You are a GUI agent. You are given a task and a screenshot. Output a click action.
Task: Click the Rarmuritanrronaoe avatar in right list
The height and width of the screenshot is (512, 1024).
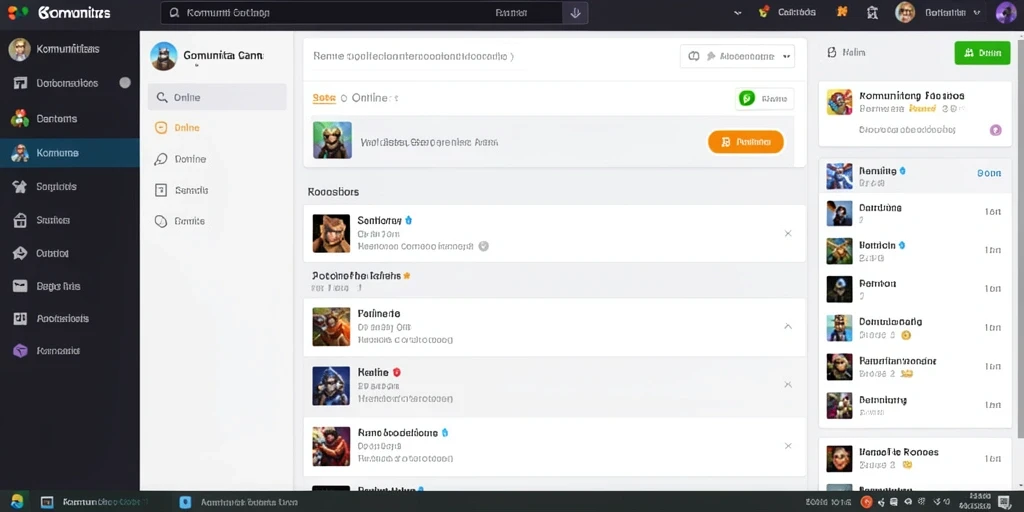pyautogui.click(x=839, y=366)
